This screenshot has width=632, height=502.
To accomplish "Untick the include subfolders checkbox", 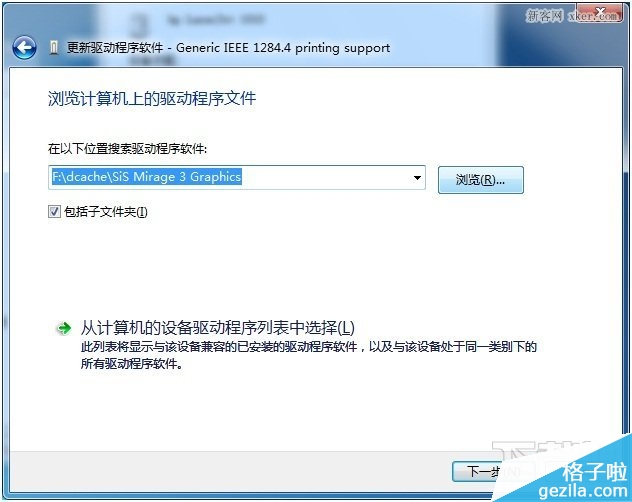I will pos(54,212).
